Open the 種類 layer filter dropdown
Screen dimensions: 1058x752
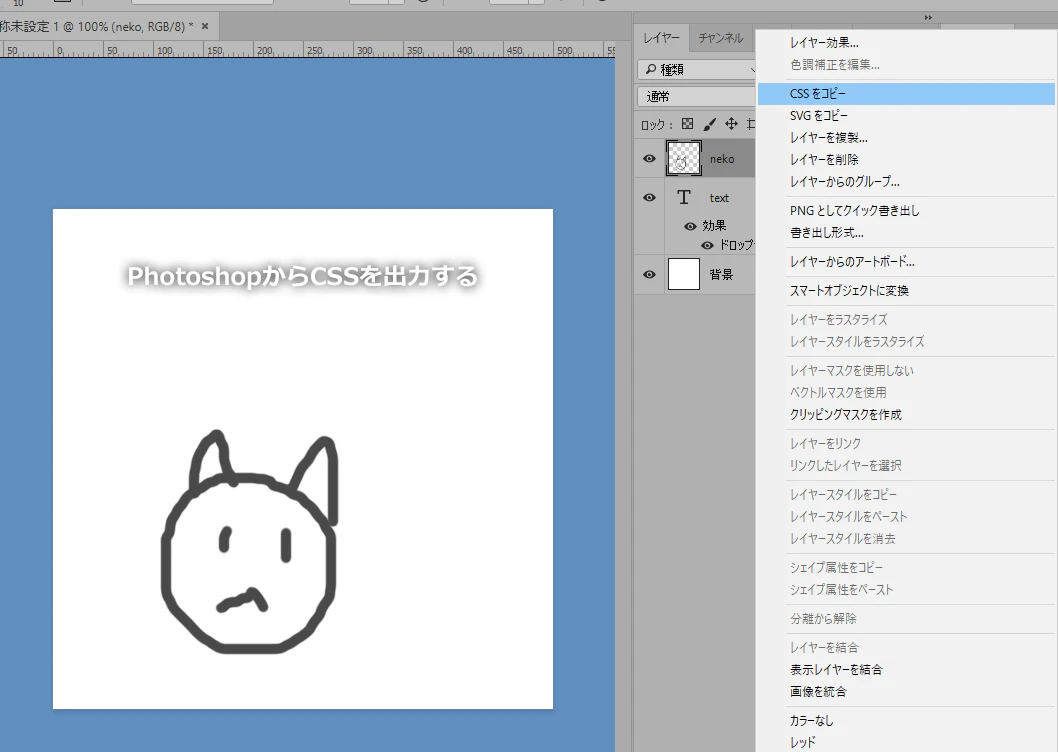[x=697, y=70]
